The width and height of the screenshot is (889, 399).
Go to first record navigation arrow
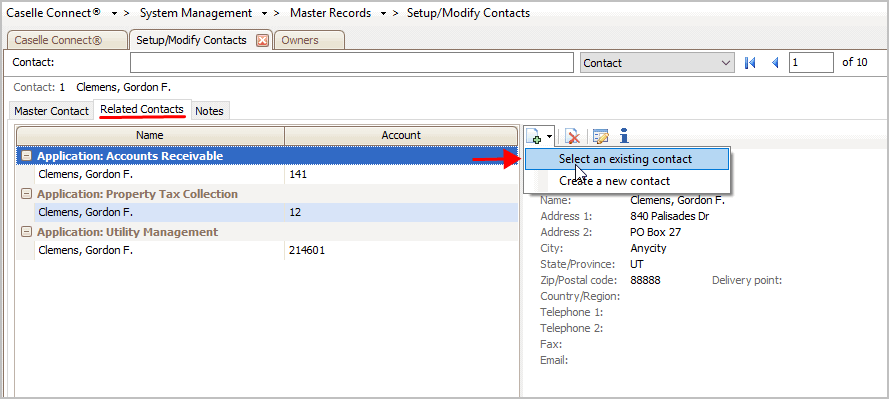pos(750,63)
